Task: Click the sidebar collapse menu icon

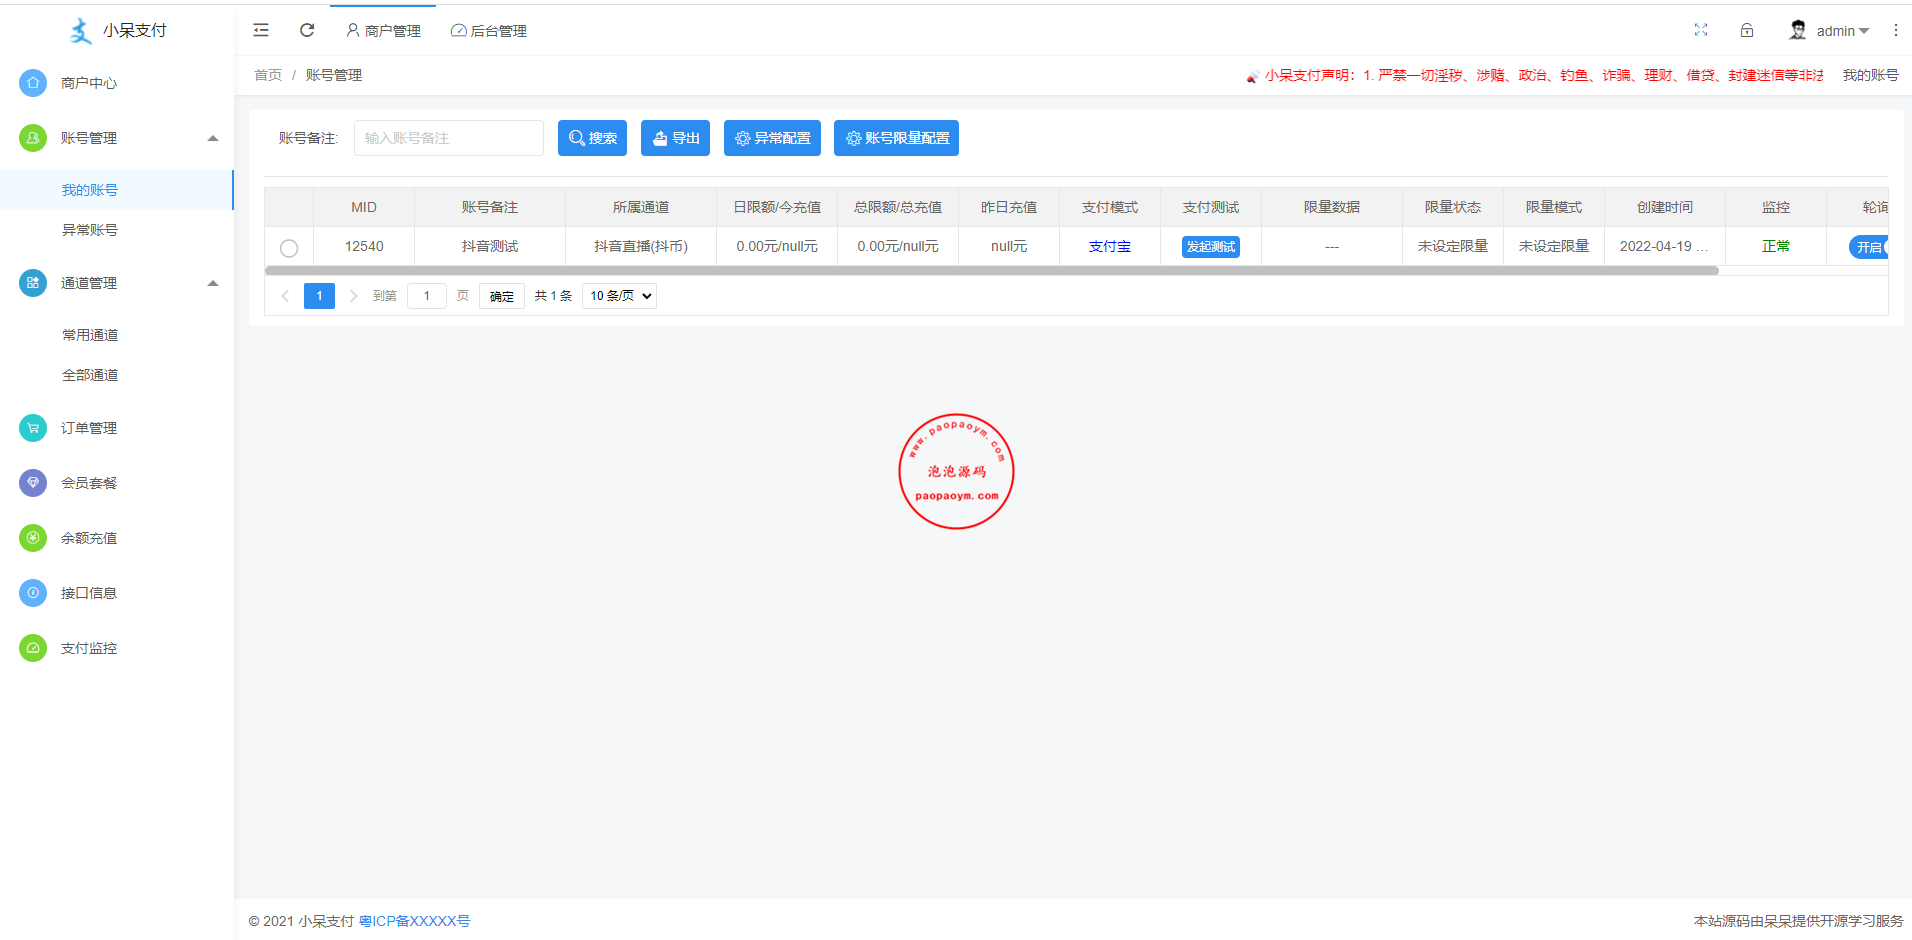Action: click(x=261, y=30)
